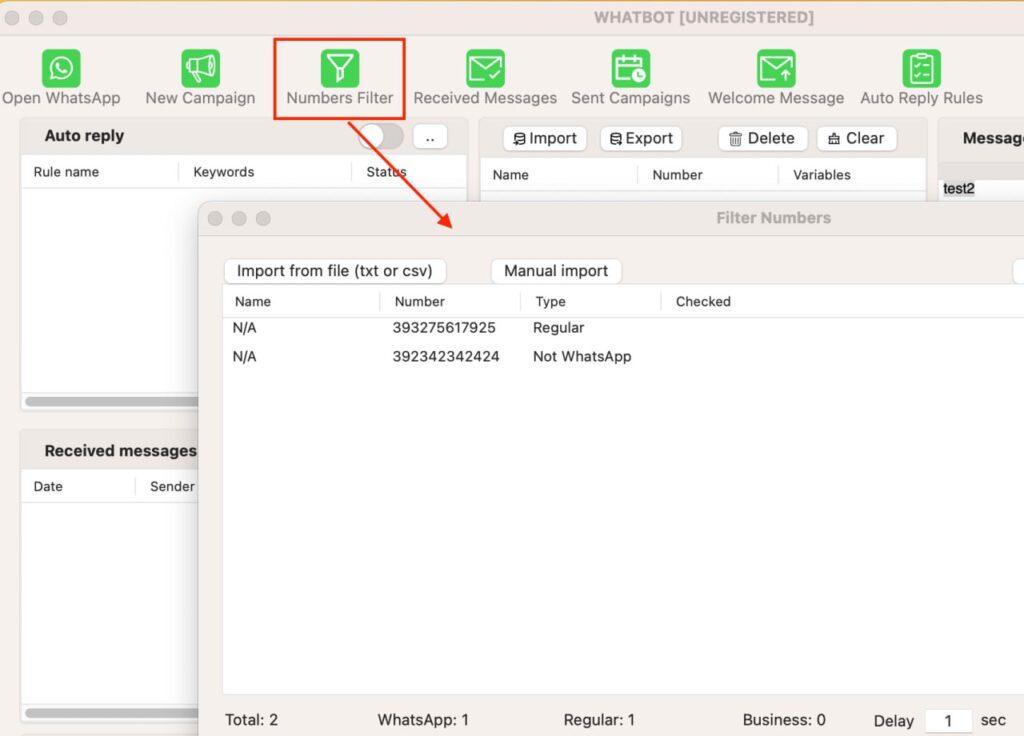
Task: Toggle the Auto reply switch
Action: click(381, 137)
